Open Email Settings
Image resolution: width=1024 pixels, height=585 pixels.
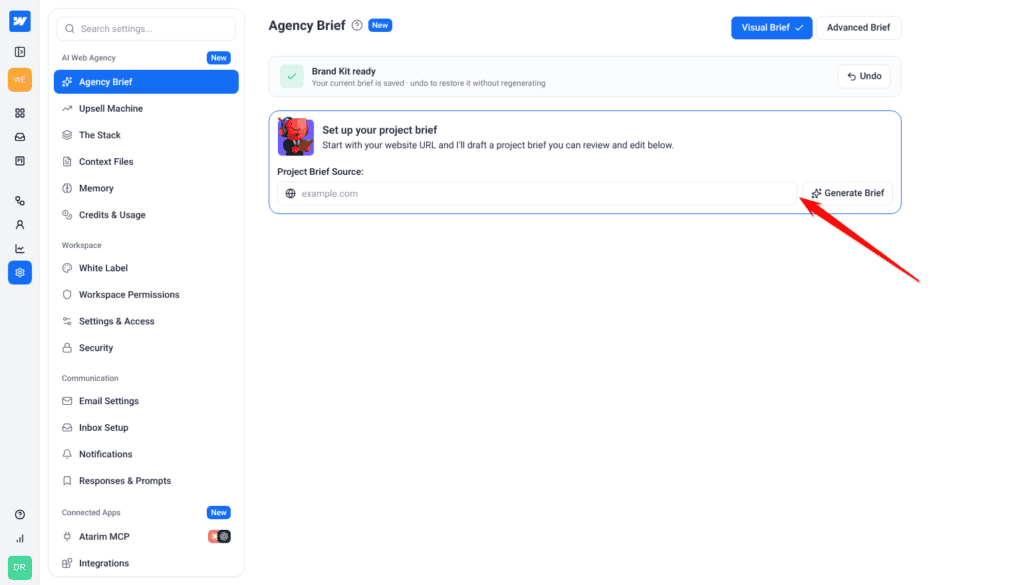tap(146, 401)
